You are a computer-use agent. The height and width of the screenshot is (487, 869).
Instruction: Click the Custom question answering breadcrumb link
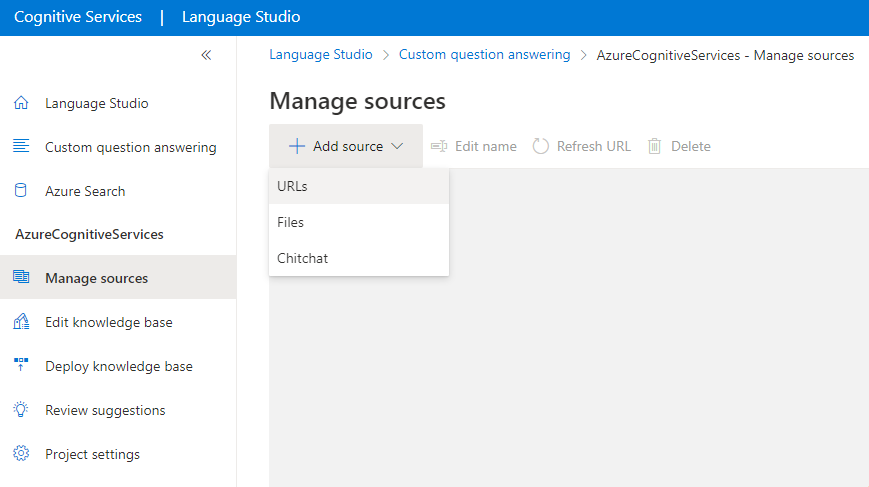[x=484, y=54]
